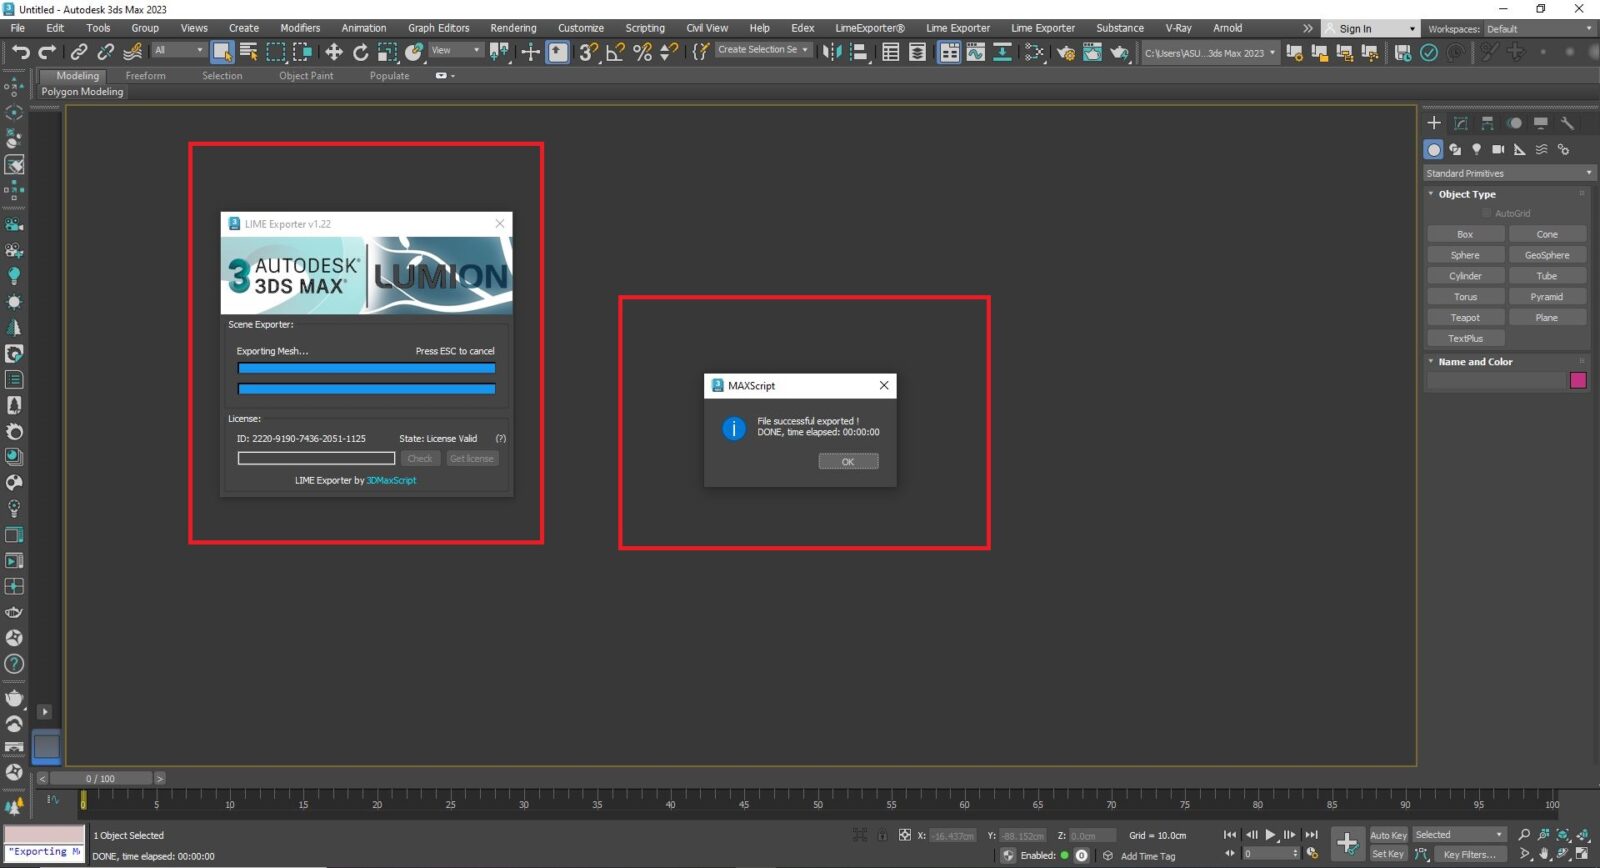Select the Link tool chain icon
Screen dimensions: 1600x868
click(79, 52)
